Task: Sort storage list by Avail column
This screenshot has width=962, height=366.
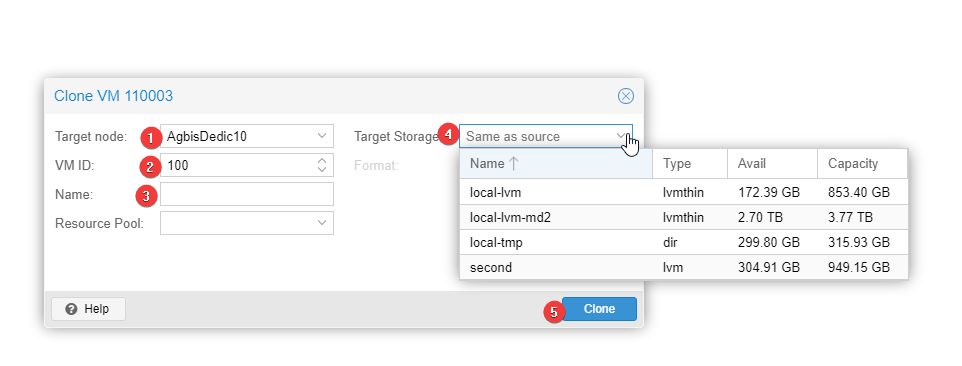Action: coord(772,164)
